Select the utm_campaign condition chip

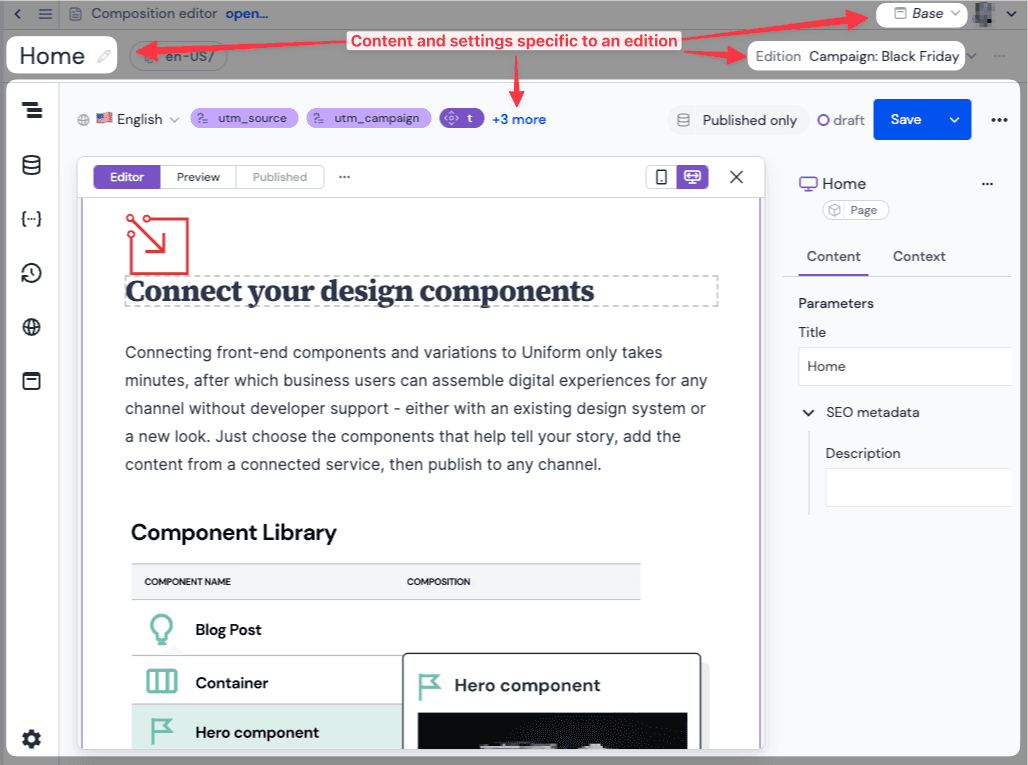tap(368, 119)
